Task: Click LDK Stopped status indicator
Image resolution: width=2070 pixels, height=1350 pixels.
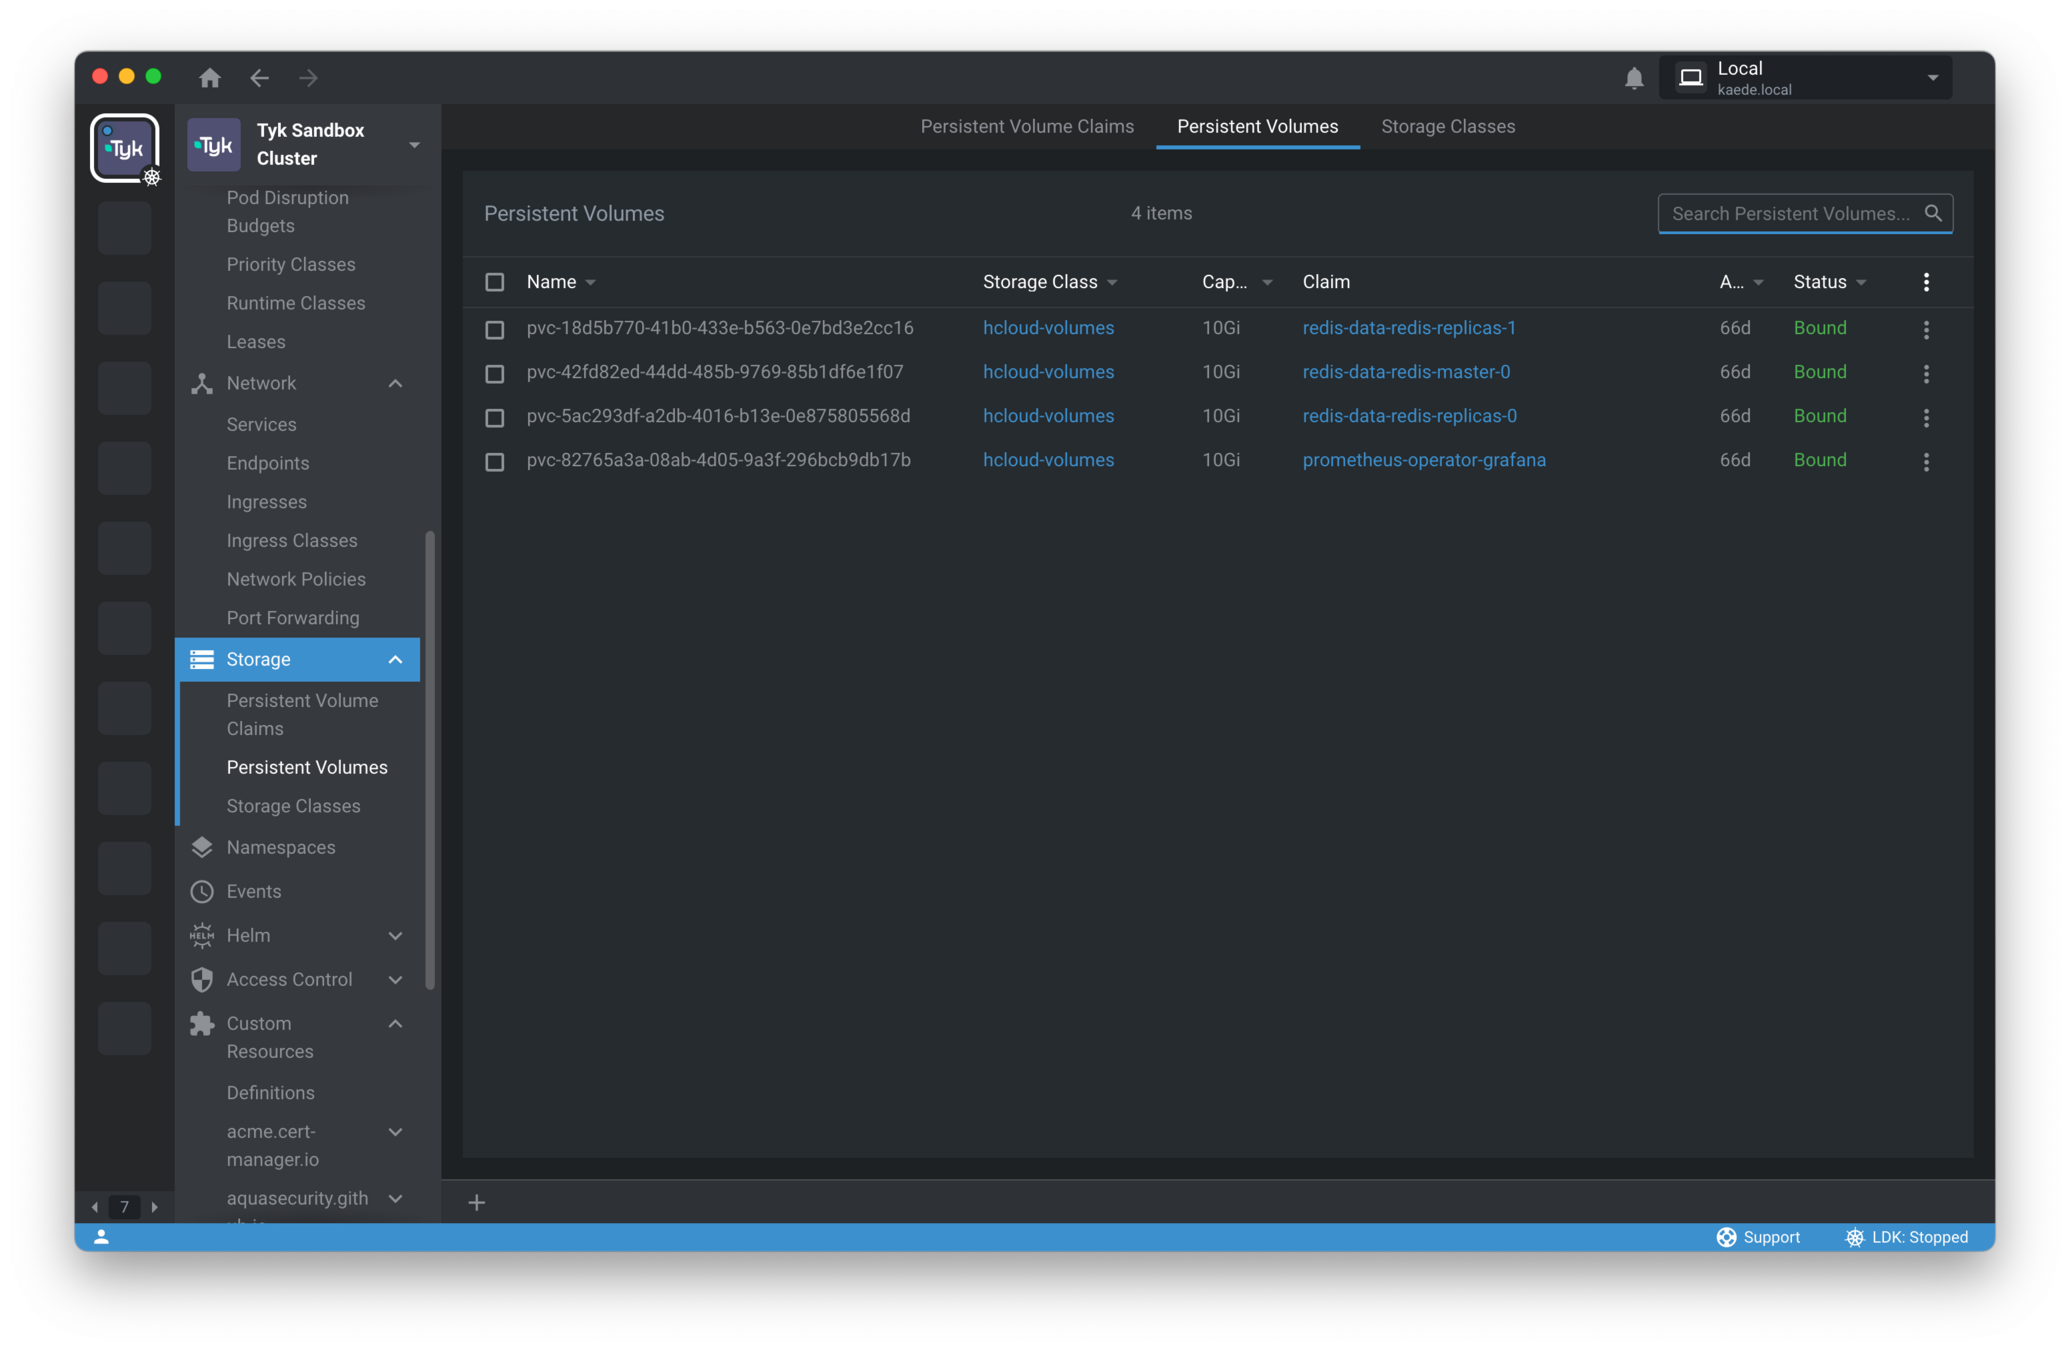Action: click(1906, 1237)
